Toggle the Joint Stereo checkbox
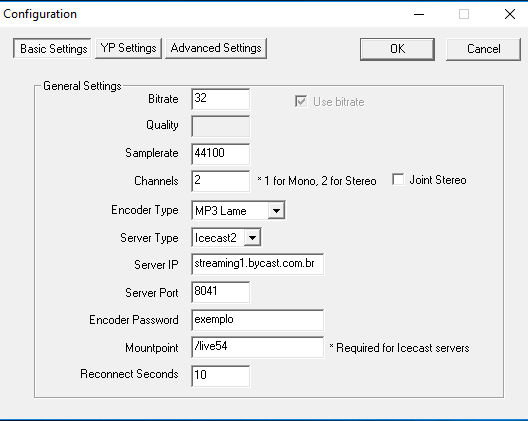Screen dimensions: 528x421 pos(398,180)
